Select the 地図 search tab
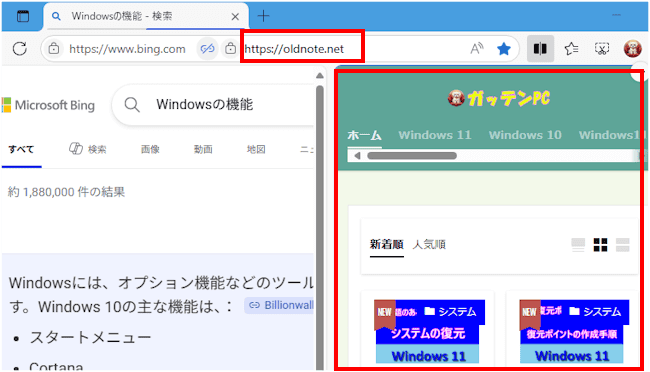The image size is (650, 372). (256, 149)
